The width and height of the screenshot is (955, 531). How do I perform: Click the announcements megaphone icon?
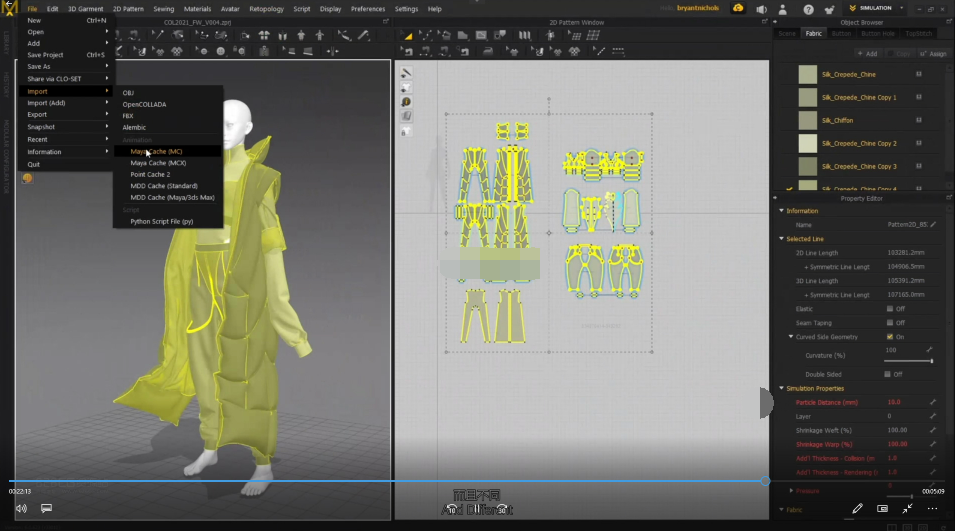click(x=761, y=9)
